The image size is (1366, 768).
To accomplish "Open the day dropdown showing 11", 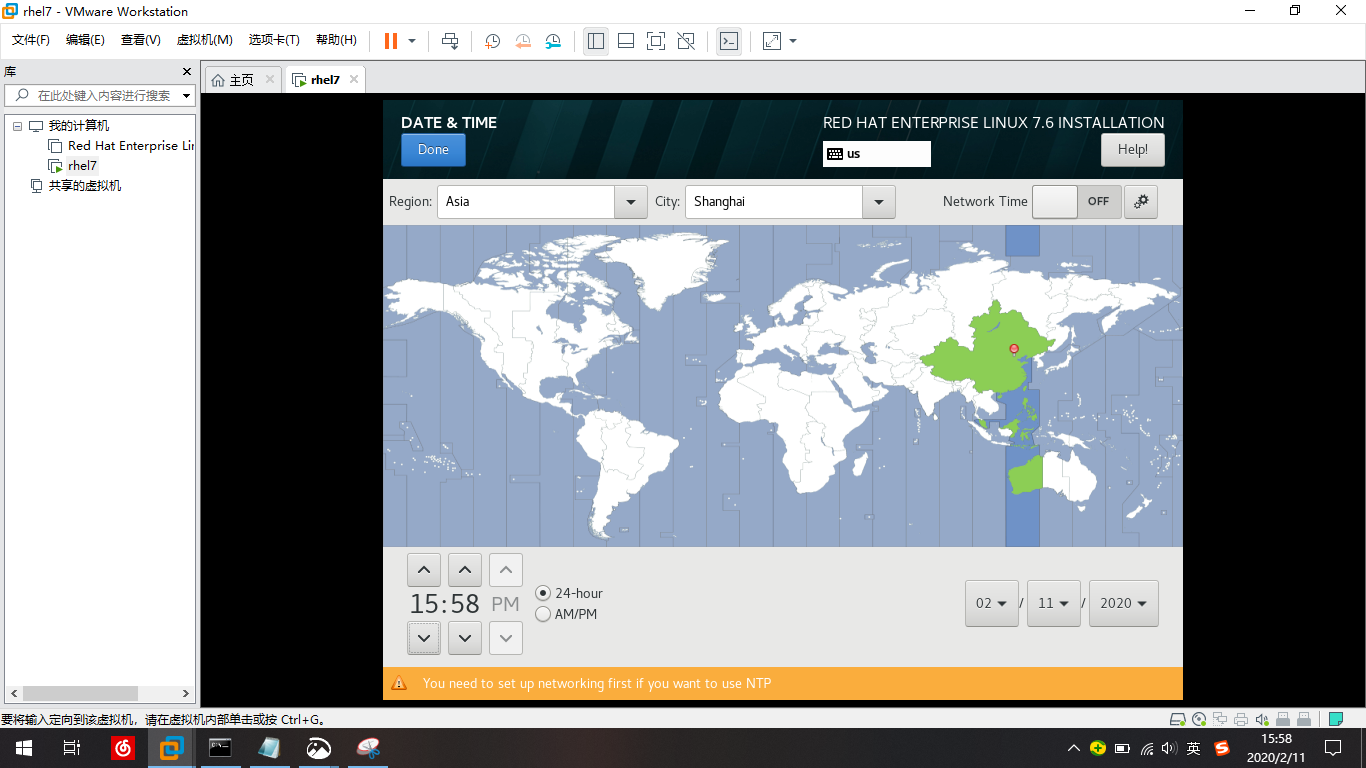I will (x=1054, y=603).
